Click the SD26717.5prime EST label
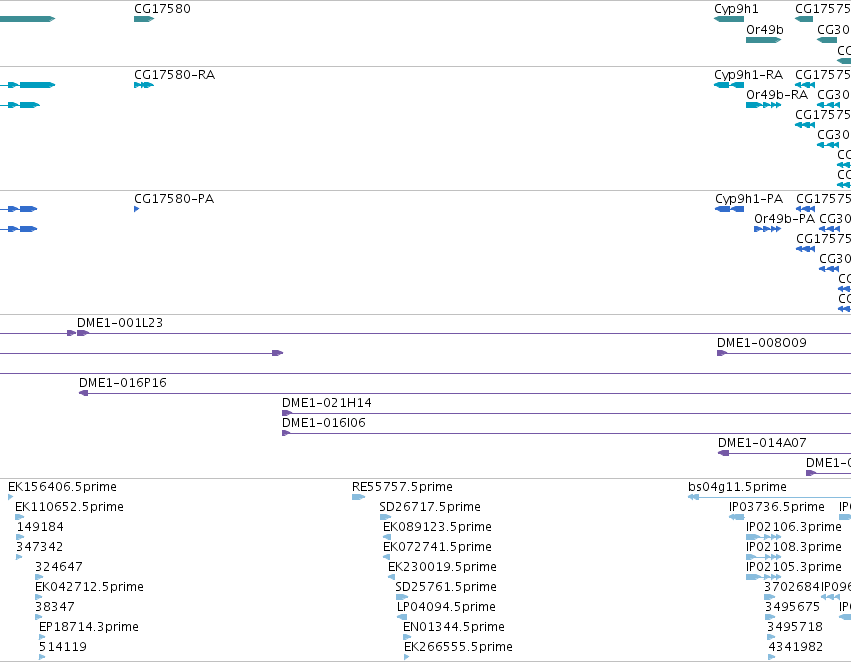The image size is (851, 662). [430, 507]
